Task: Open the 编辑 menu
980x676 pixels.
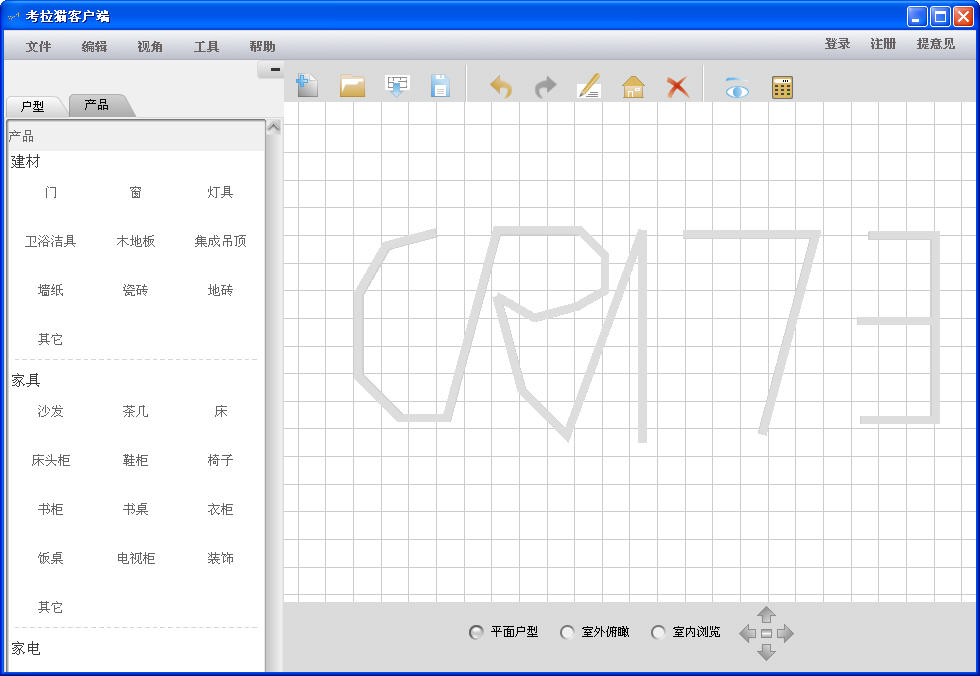Action: click(94, 46)
